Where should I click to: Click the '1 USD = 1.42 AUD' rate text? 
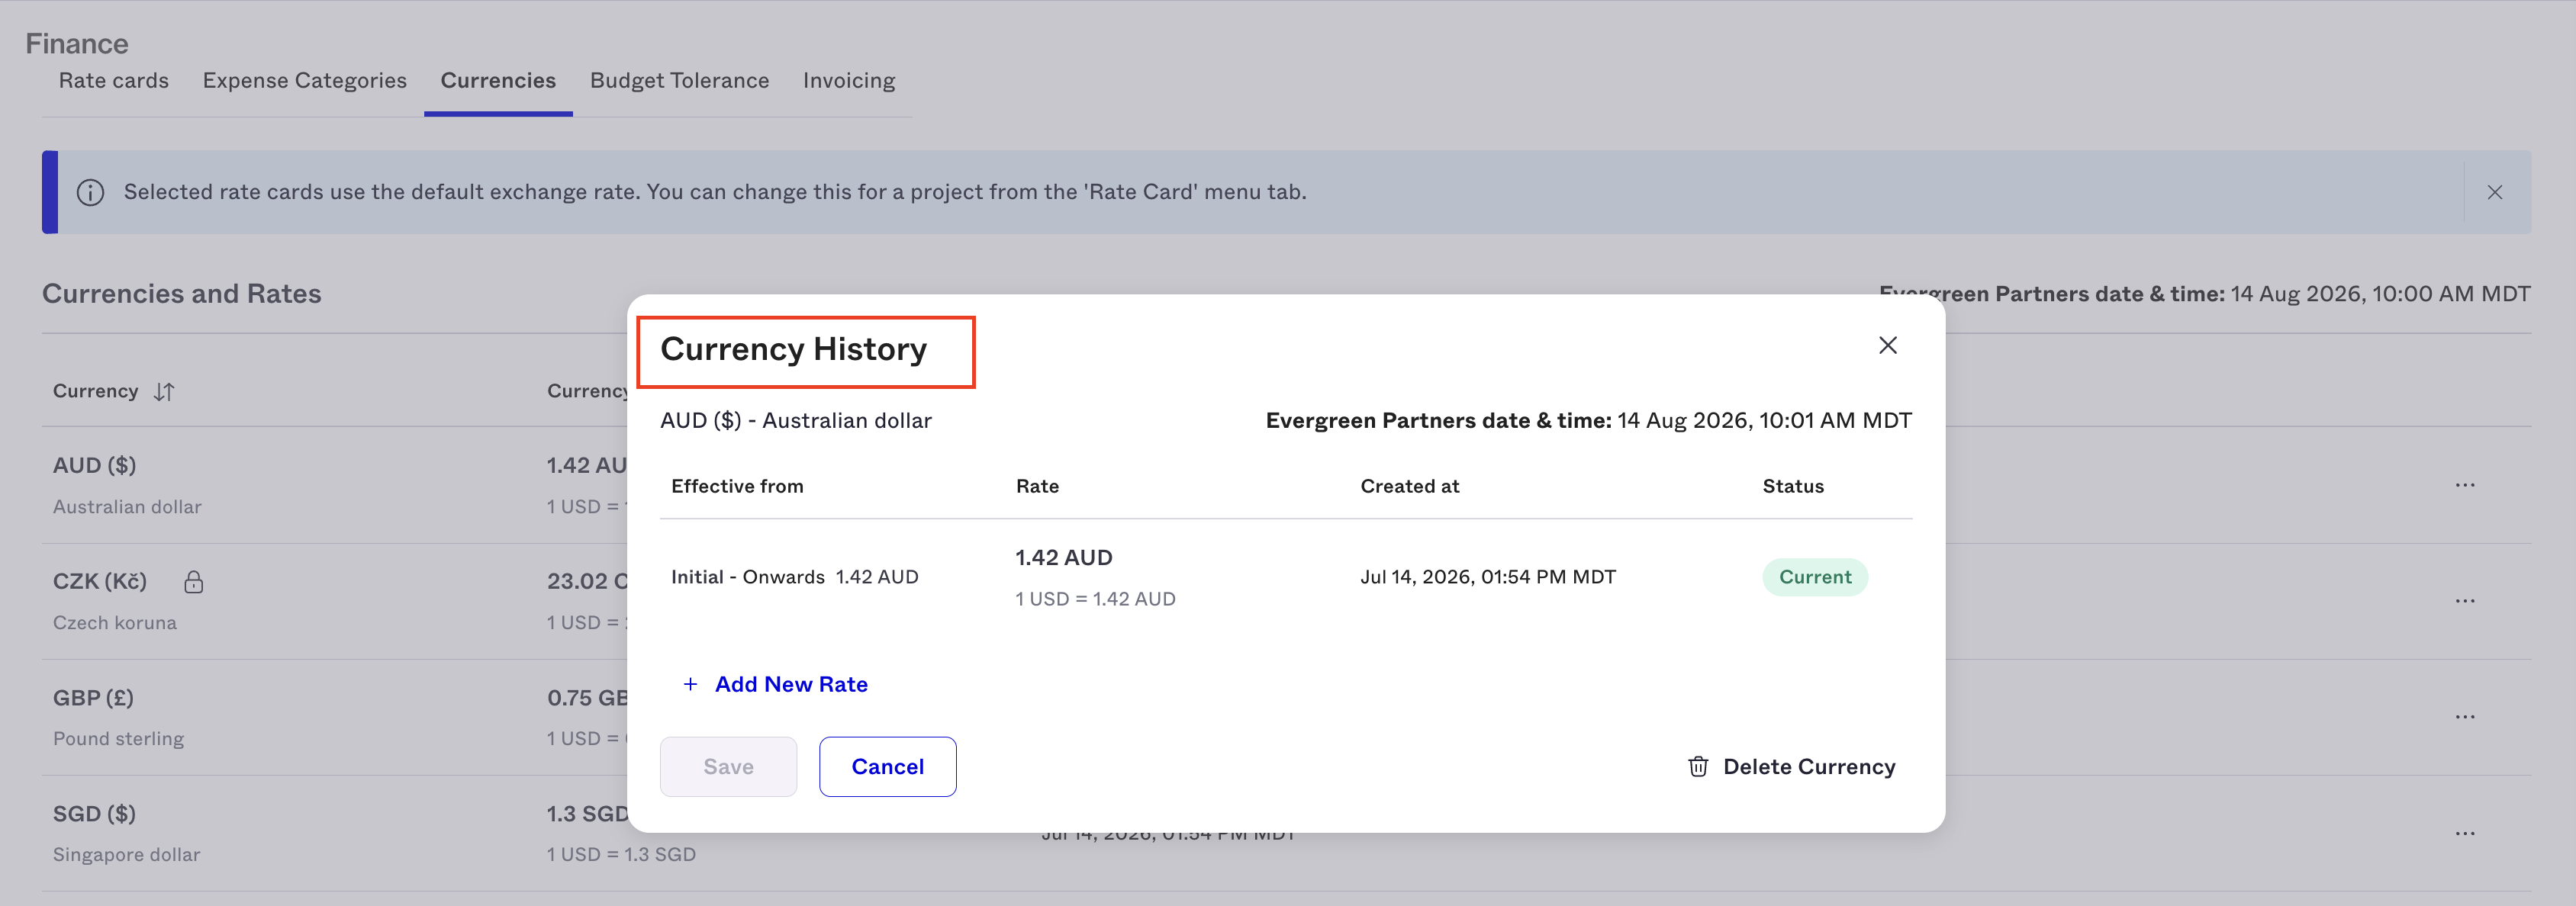(1095, 599)
